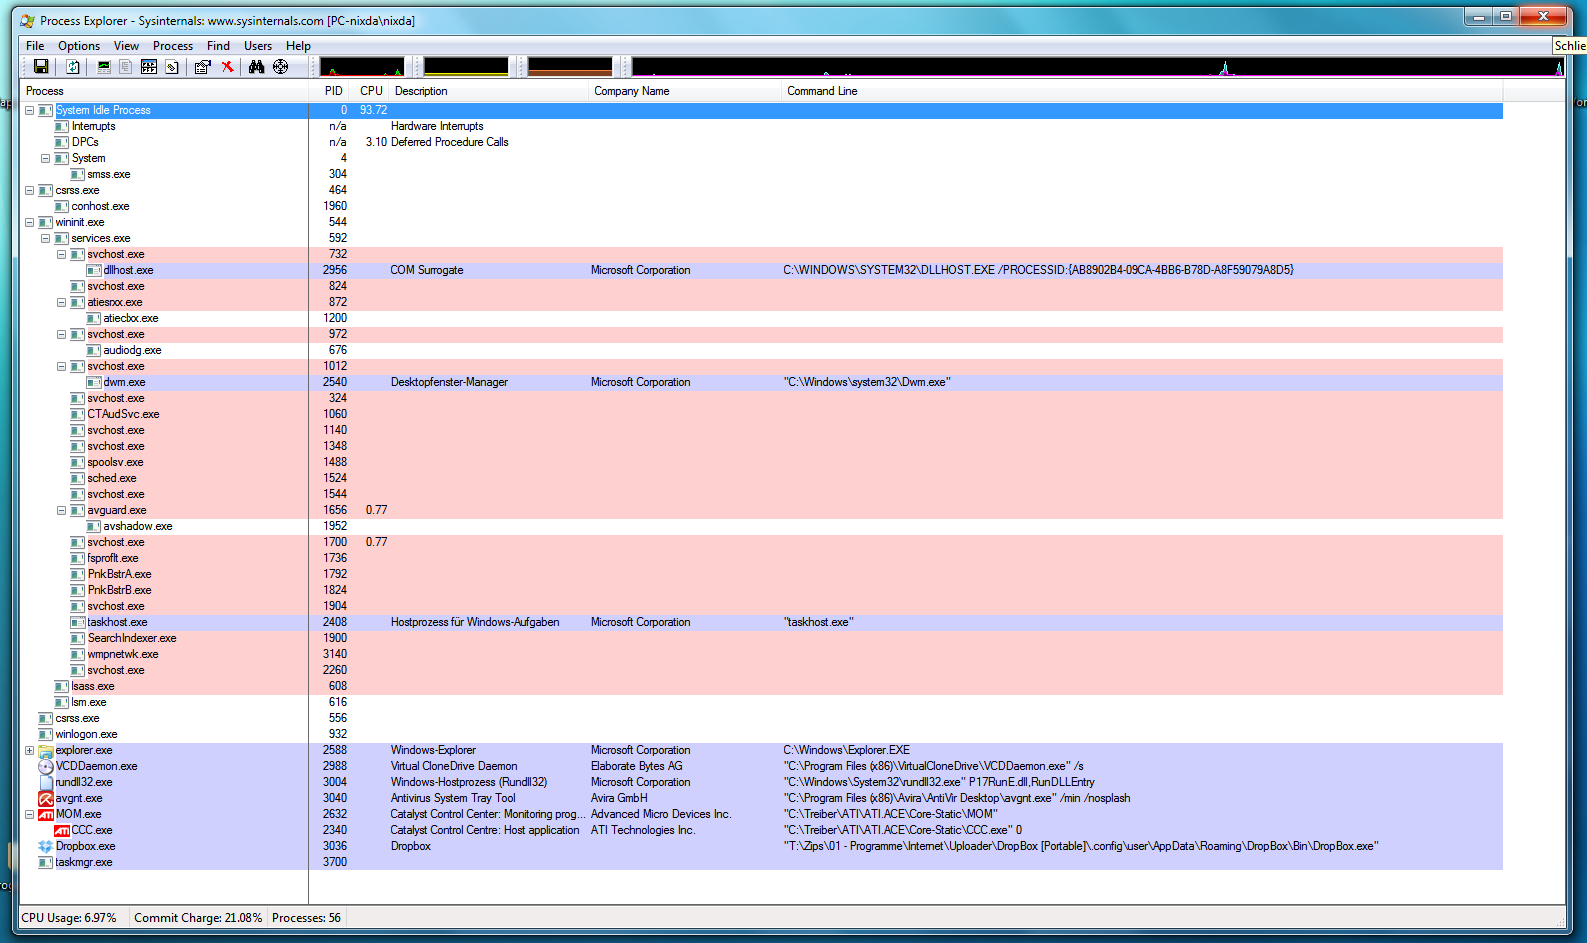Collapse the svchost.exe 732 tree node
The image size is (1587, 943).
point(61,254)
